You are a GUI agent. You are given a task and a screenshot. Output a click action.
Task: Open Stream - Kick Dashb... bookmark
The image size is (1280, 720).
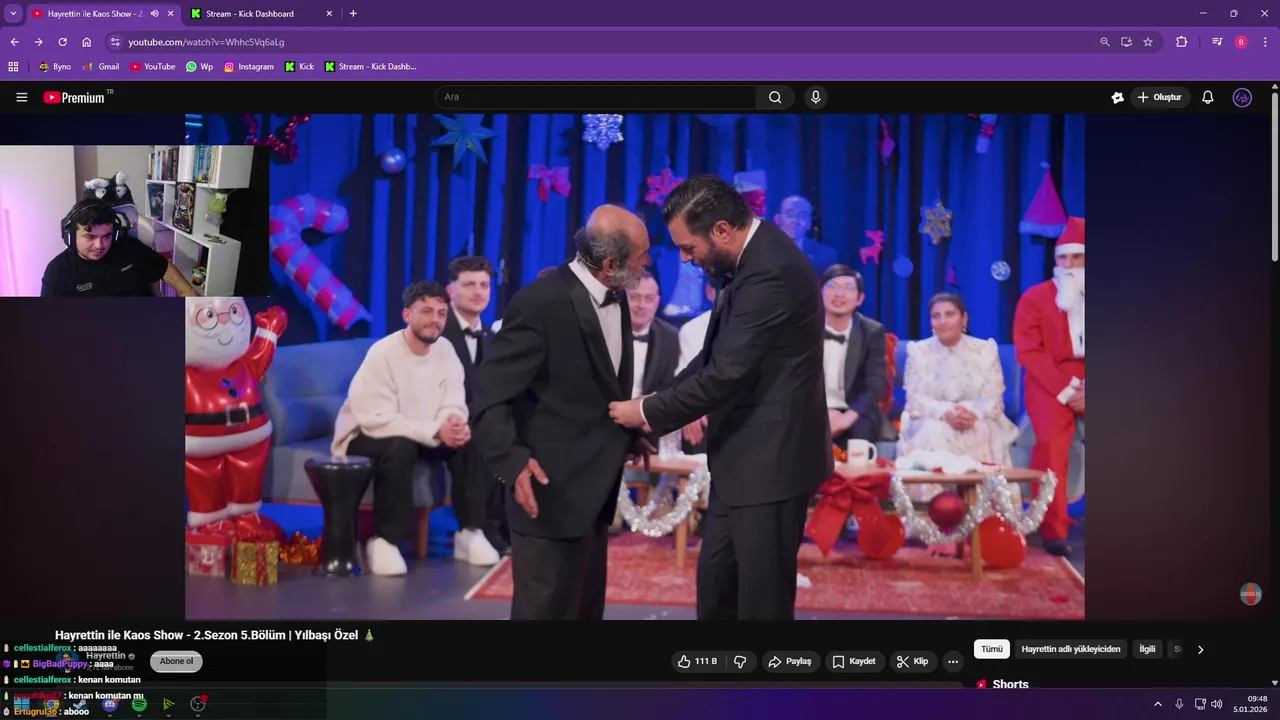(x=370, y=67)
